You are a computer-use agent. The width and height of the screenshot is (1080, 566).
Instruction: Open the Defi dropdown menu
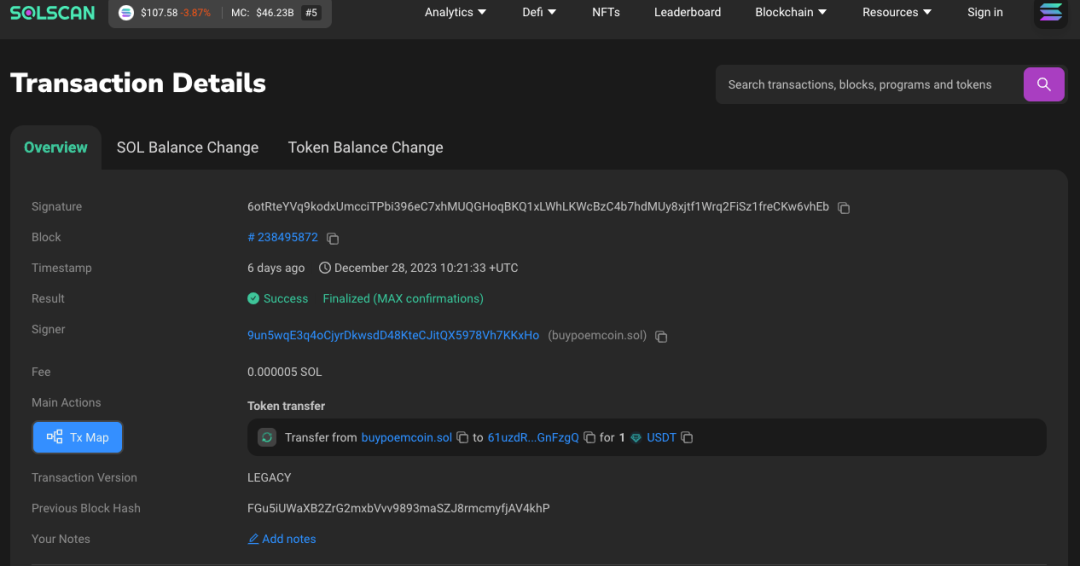(x=540, y=12)
